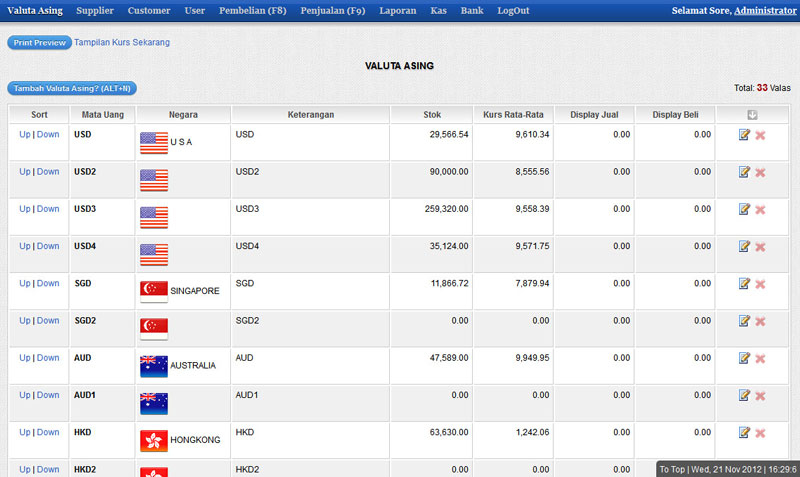The width and height of the screenshot is (800, 477).
Task: Click the delete icon for USD2 row
Action: (760, 173)
